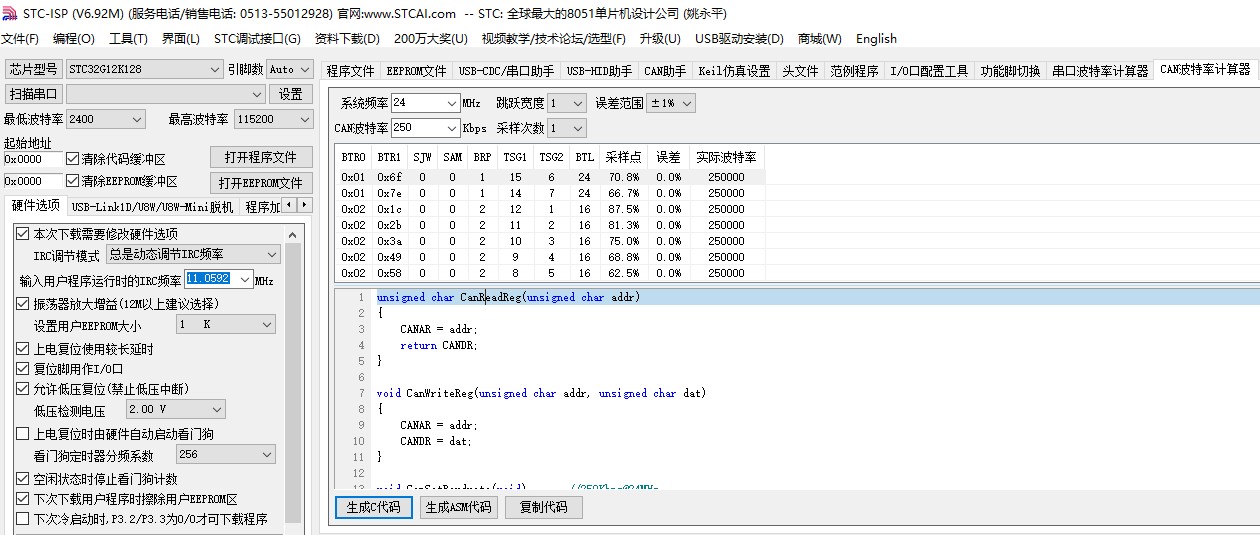The width and height of the screenshot is (1260, 535).
Task: Switch to the Keil仿真设置 tab
Action: click(734, 71)
